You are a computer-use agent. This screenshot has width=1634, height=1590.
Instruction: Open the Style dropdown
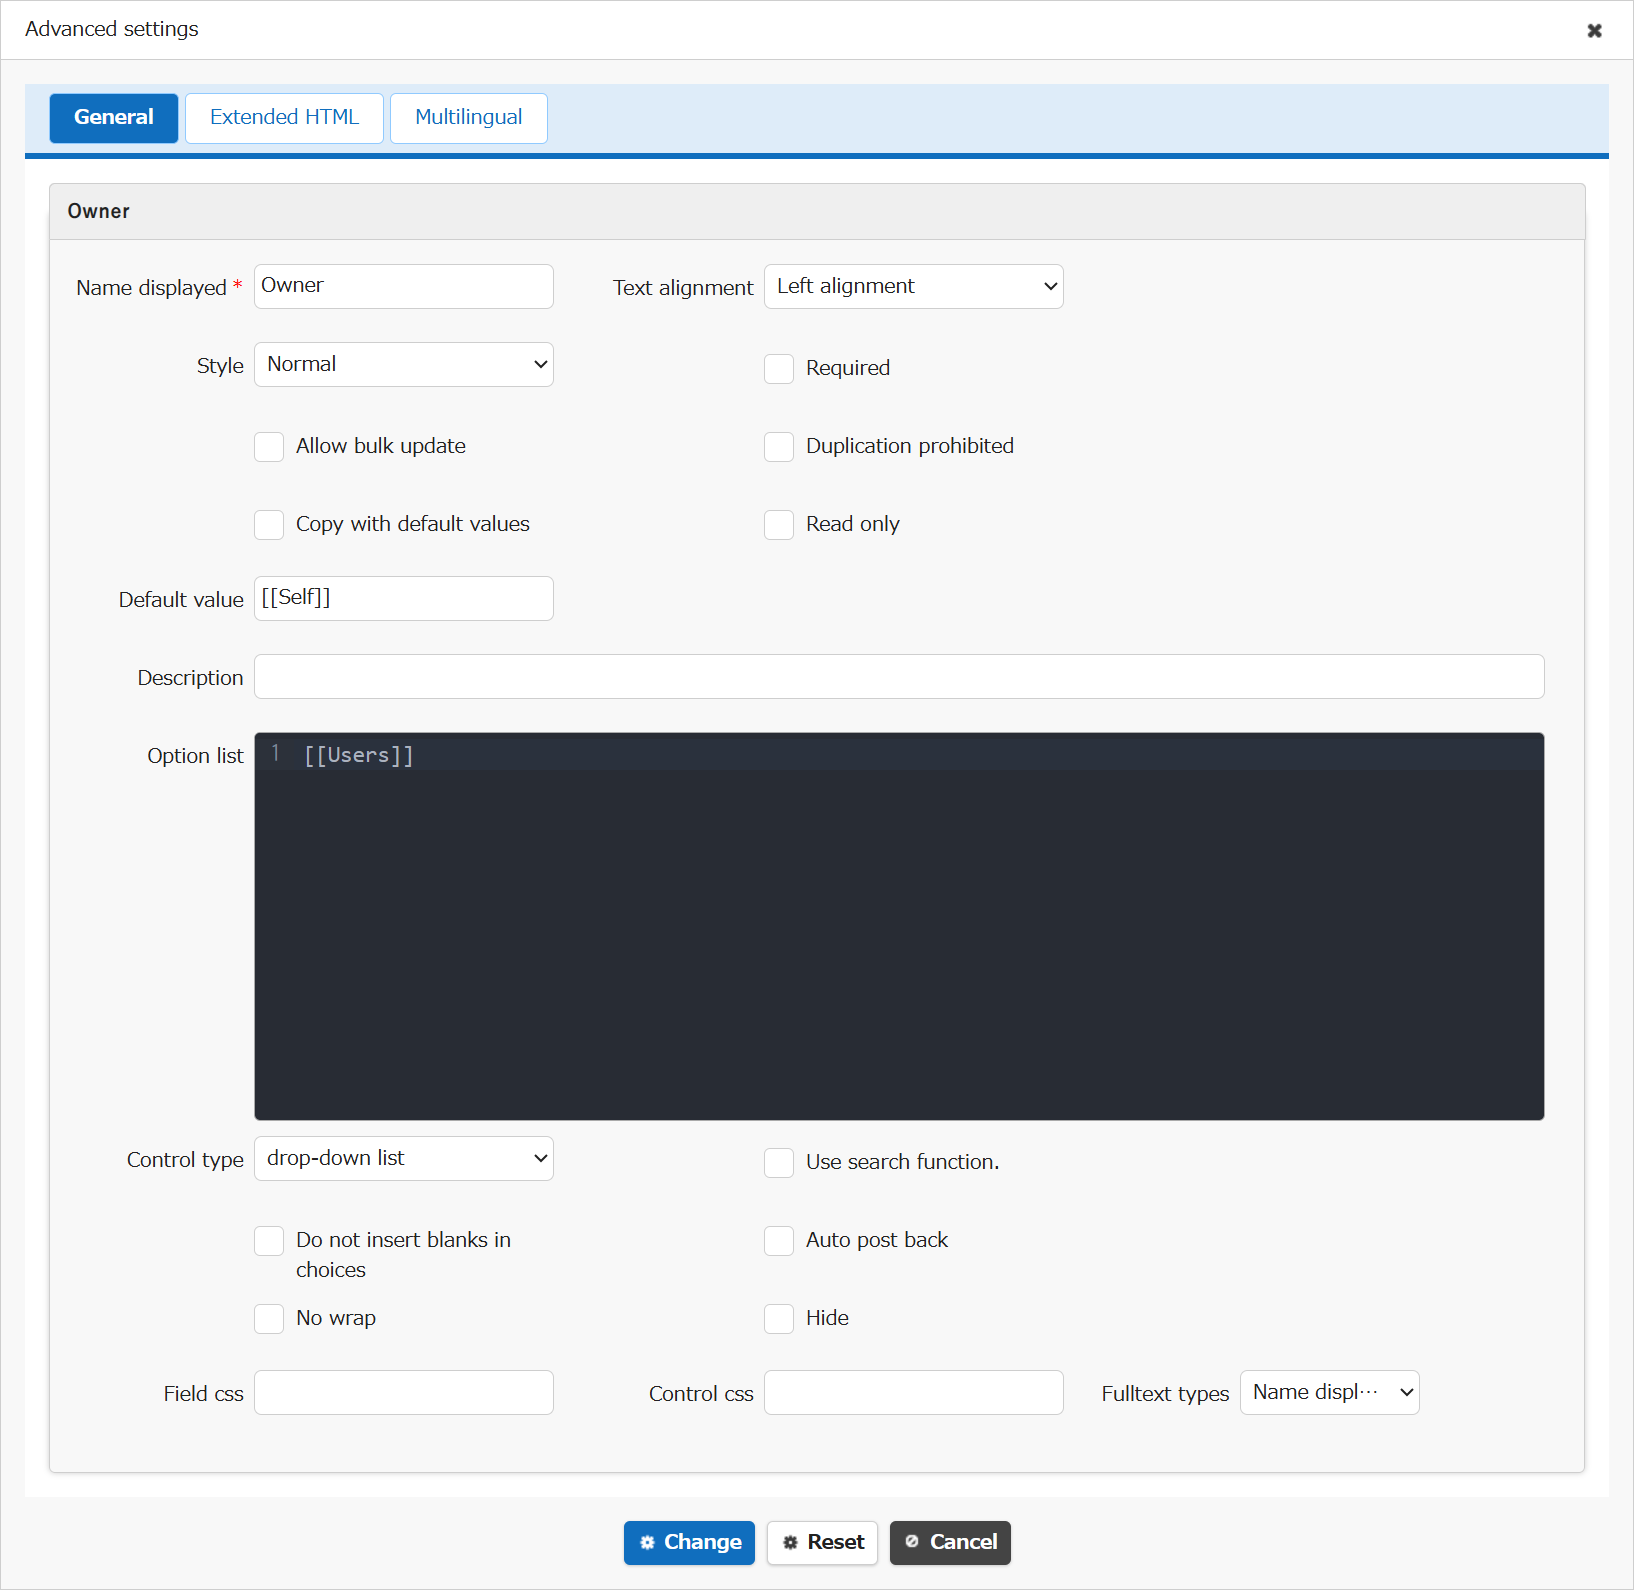click(404, 364)
